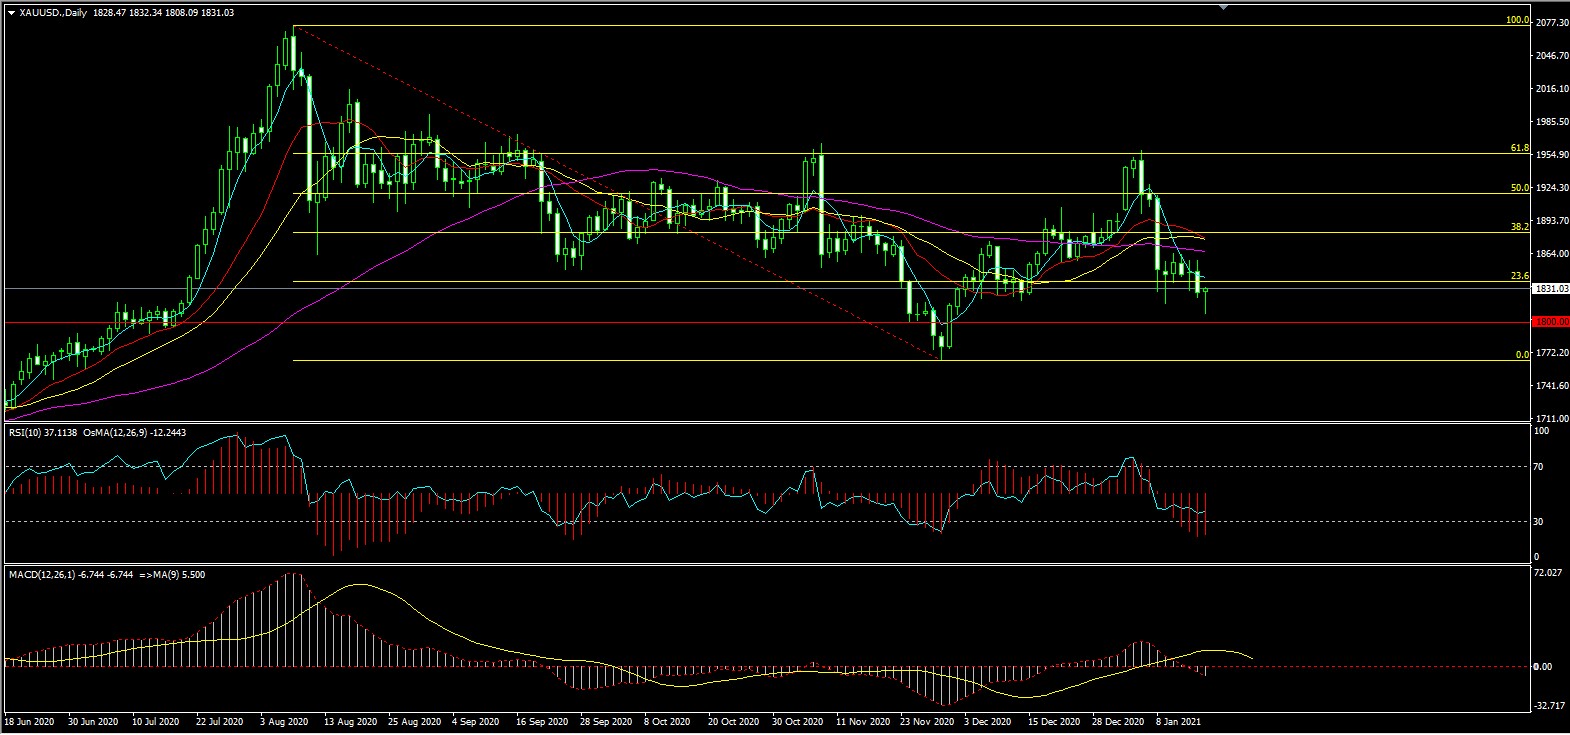
Task: Click the 1924.30 price scale label
Action: [x=1551, y=188]
